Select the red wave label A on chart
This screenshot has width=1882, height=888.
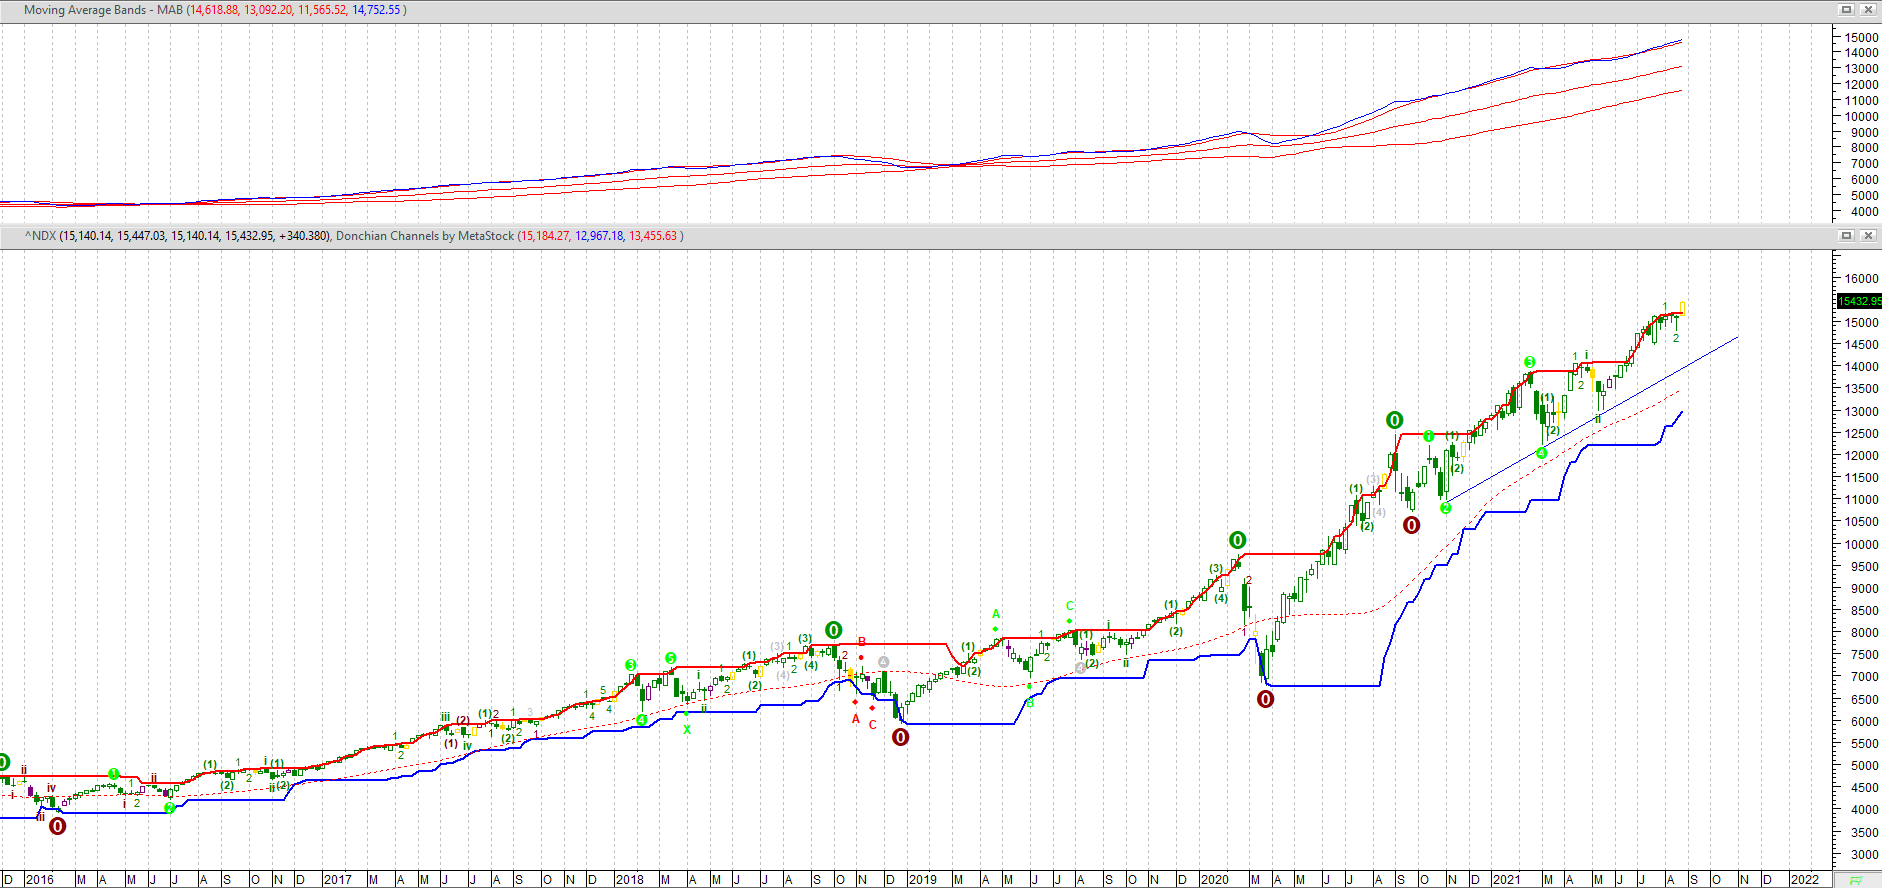coord(856,718)
